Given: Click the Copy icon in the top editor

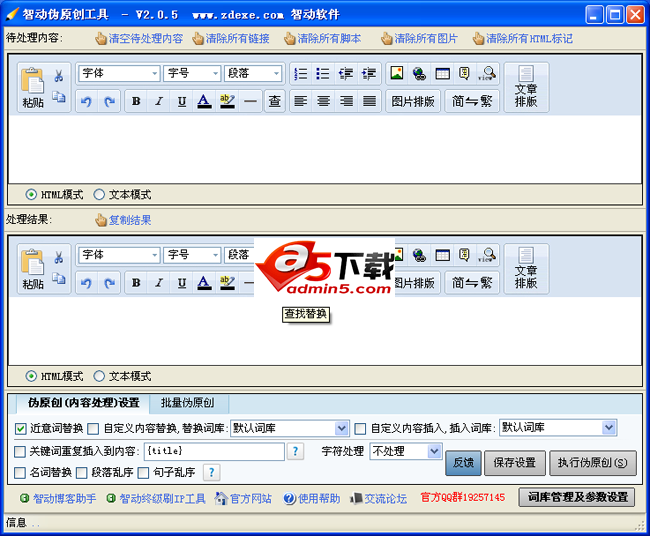Looking at the screenshot, I should point(59,97).
